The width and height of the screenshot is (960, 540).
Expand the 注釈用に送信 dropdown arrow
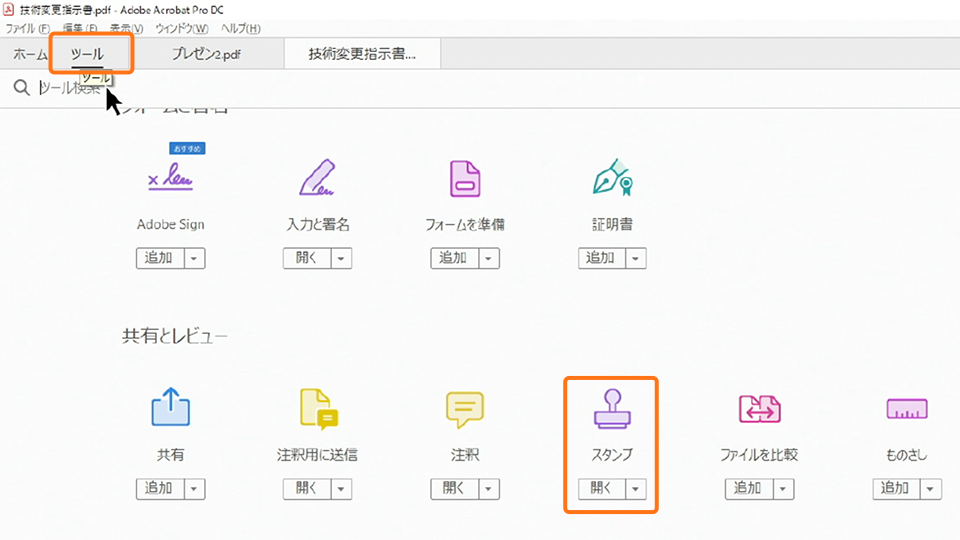coord(341,489)
